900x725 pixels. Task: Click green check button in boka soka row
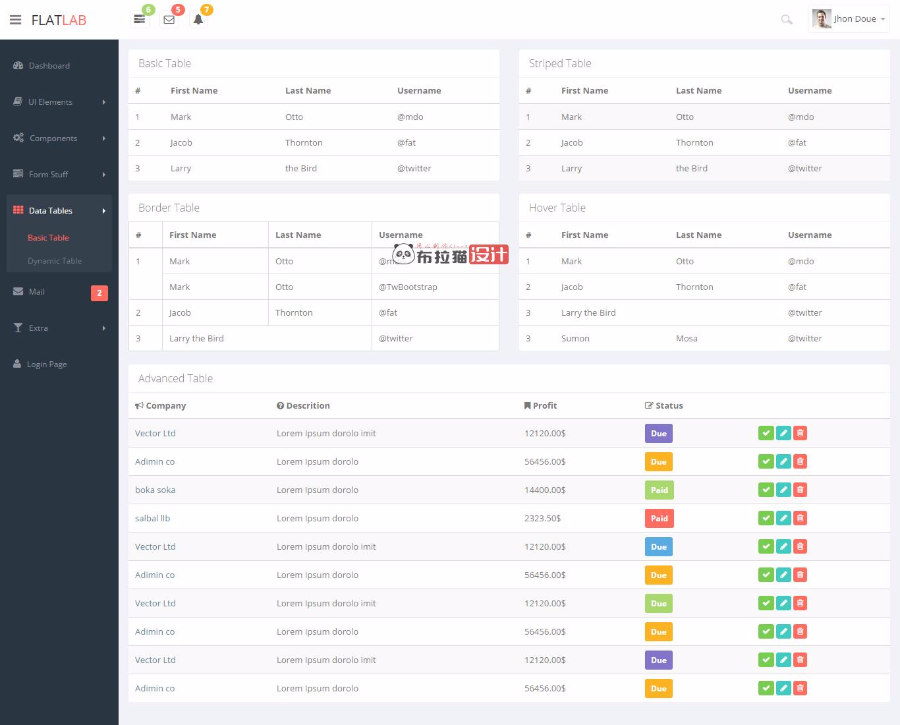coord(766,490)
